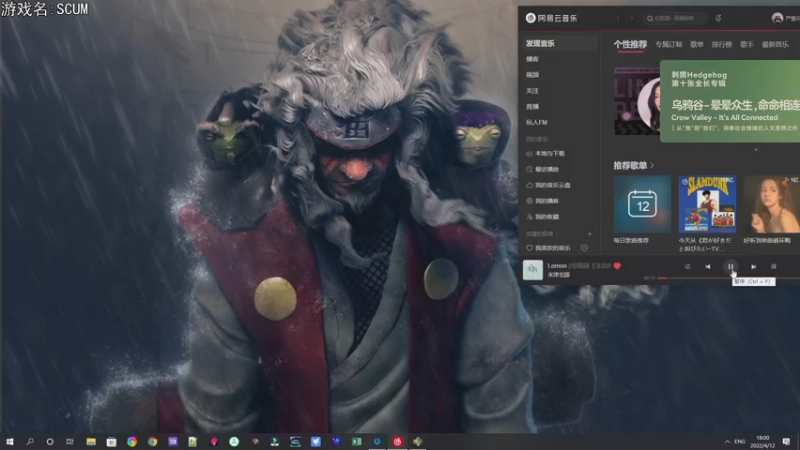Switch to the 歌单 tab

(697, 44)
